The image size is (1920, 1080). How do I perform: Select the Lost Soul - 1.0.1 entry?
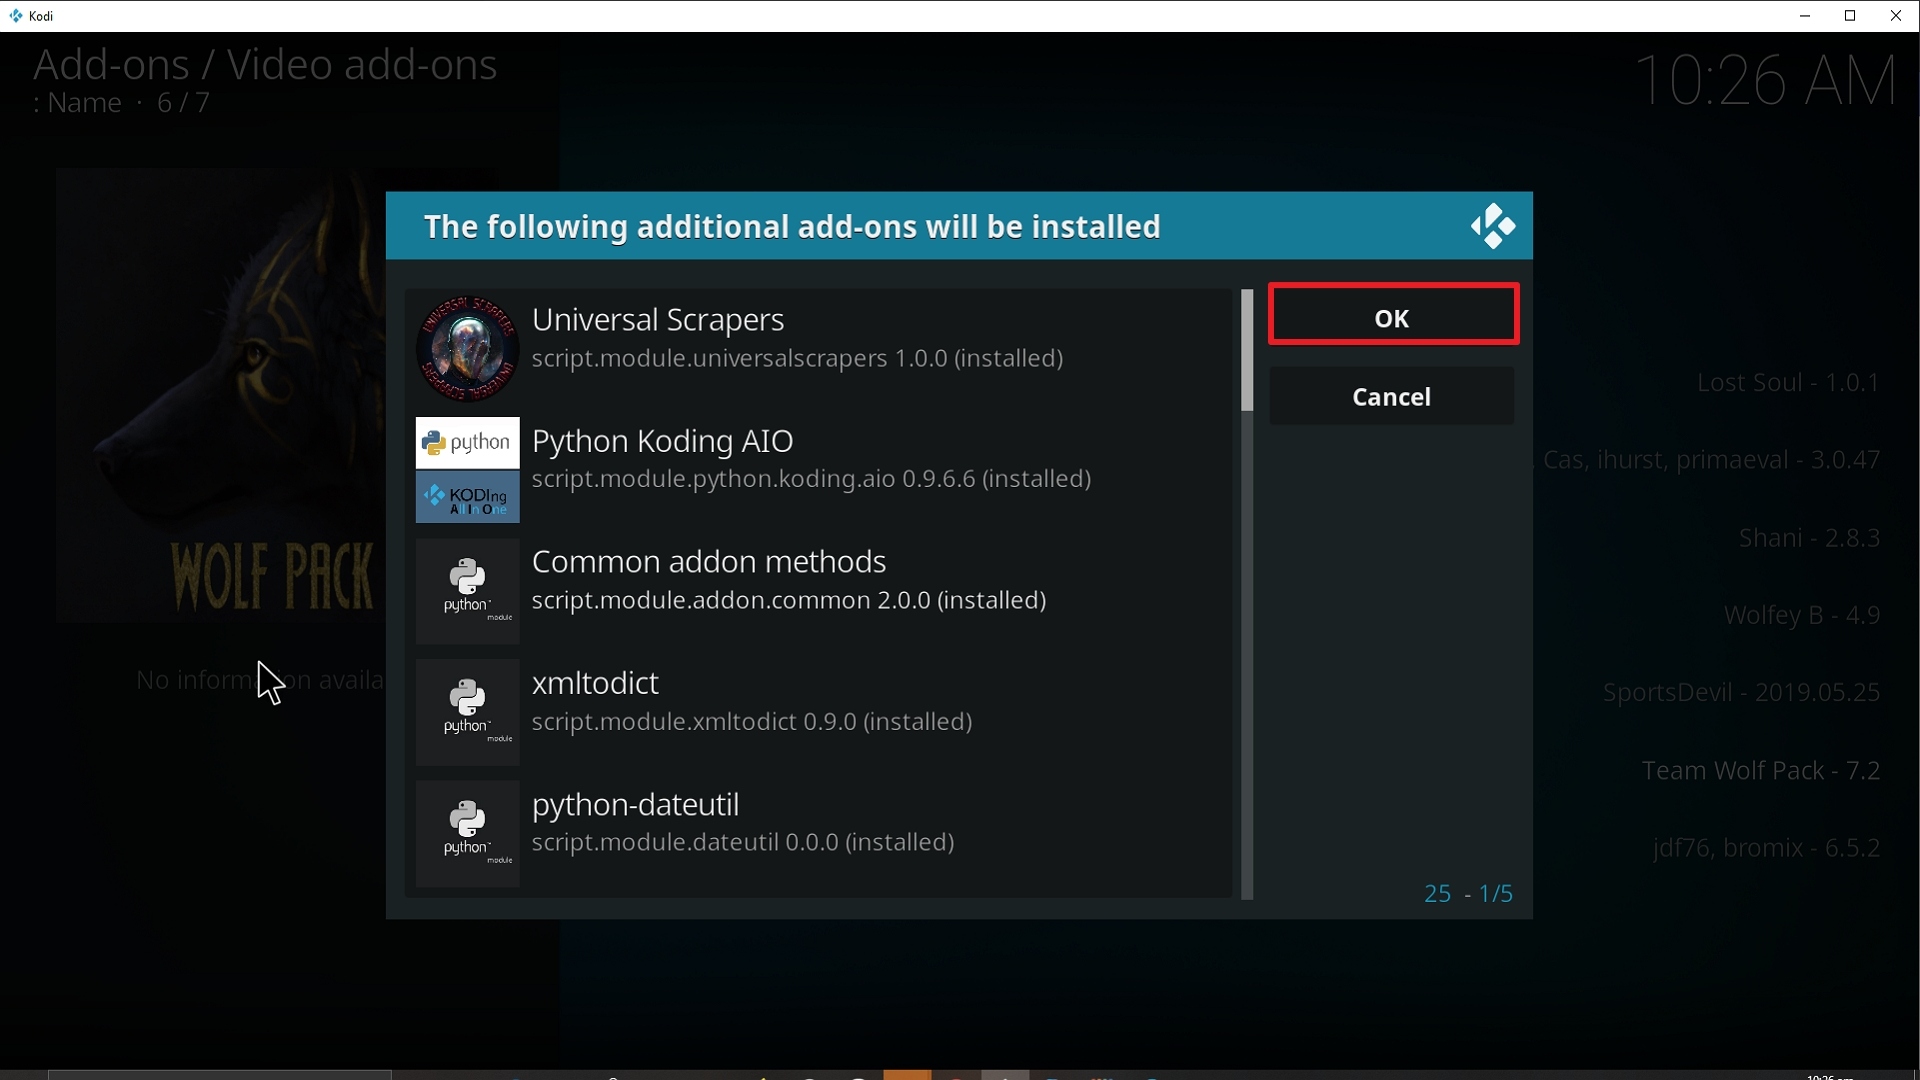1788,383
